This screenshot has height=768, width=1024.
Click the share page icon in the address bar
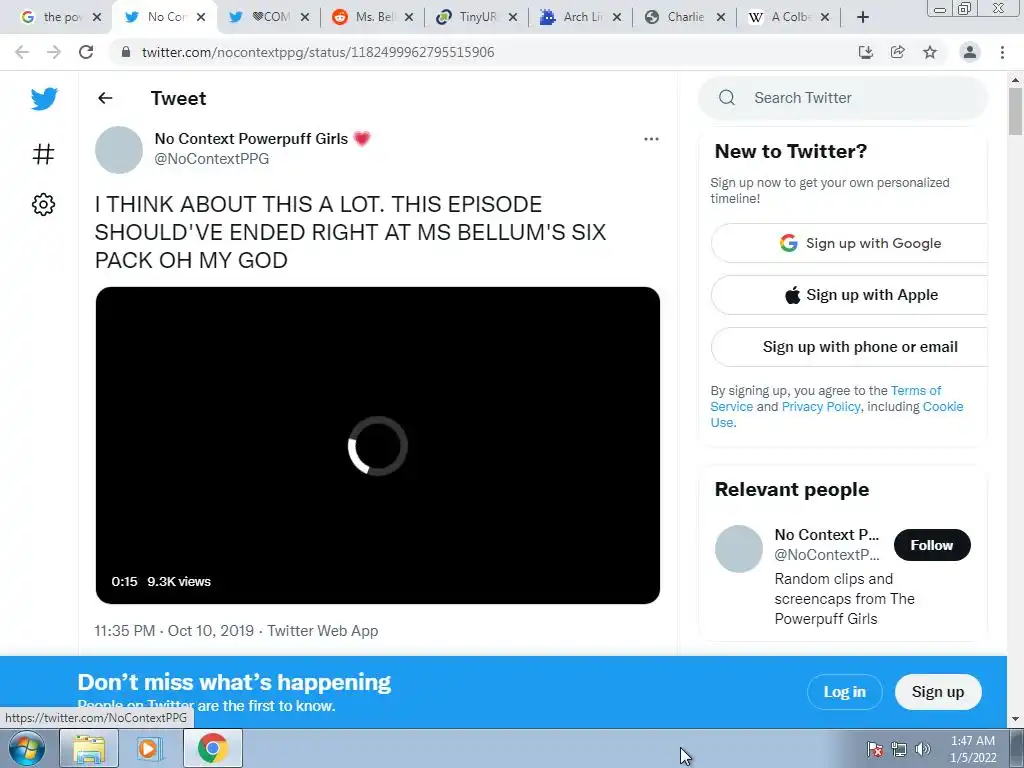point(898,52)
